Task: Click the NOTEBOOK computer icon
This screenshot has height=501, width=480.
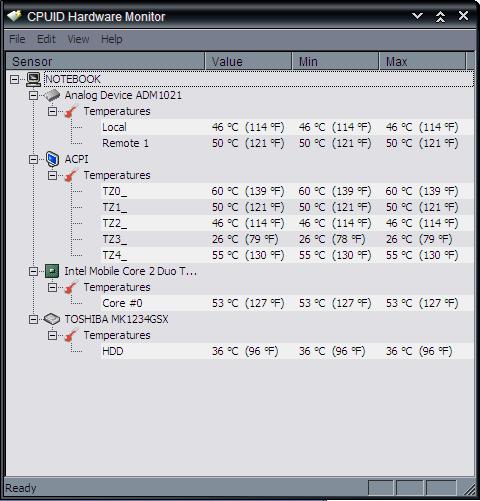Action: click(33, 79)
